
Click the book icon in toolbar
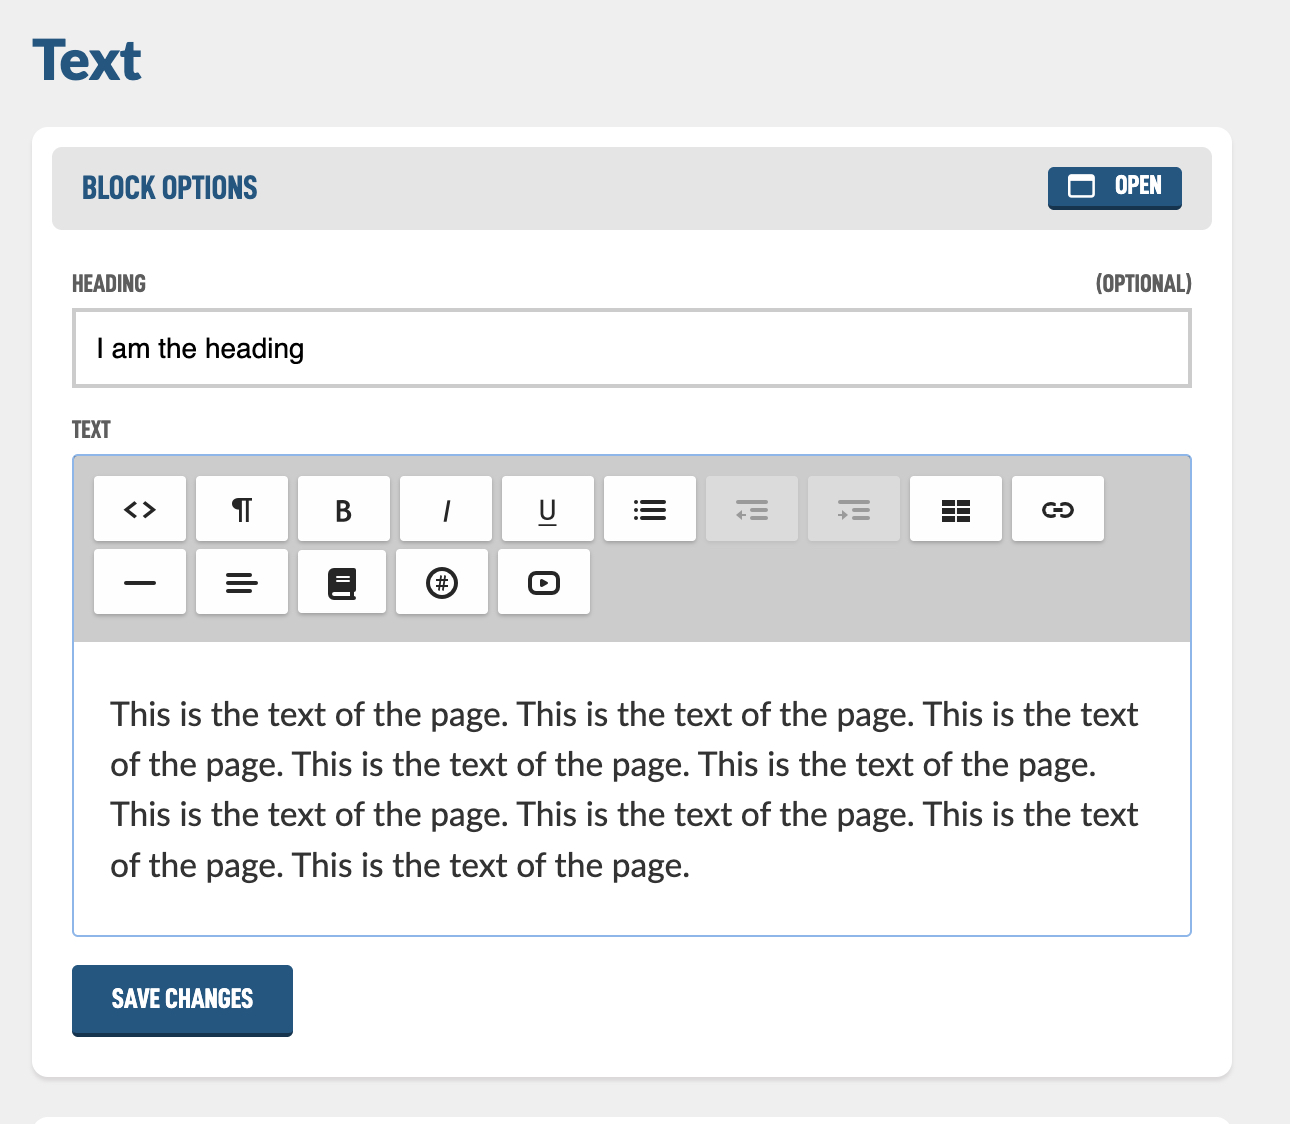(342, 582)
